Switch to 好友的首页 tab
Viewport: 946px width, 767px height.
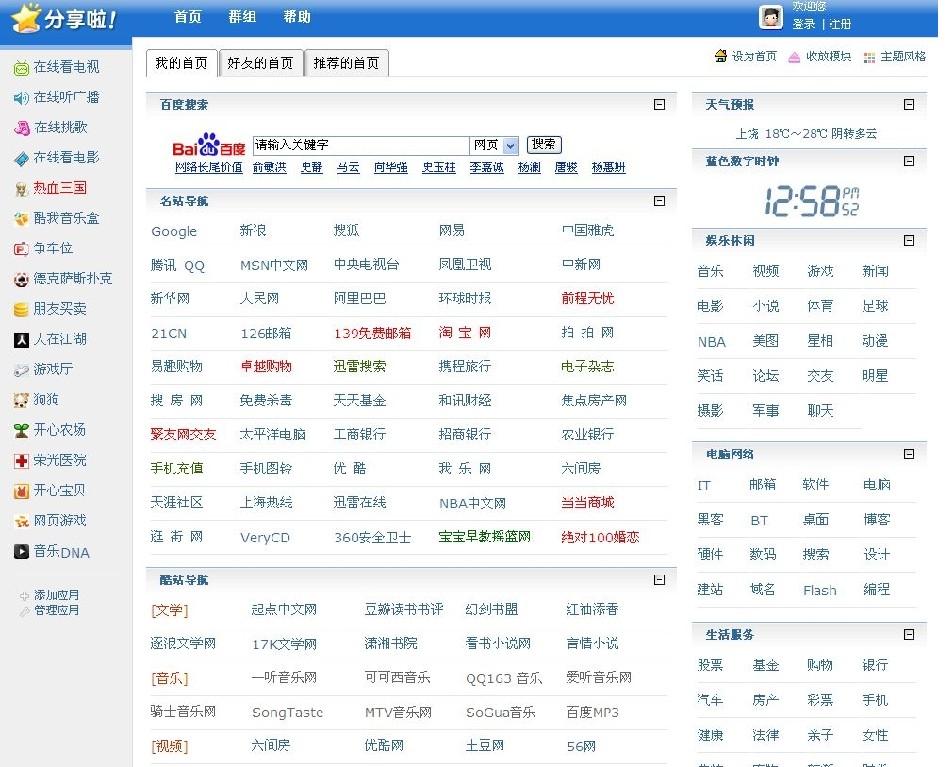260,63
